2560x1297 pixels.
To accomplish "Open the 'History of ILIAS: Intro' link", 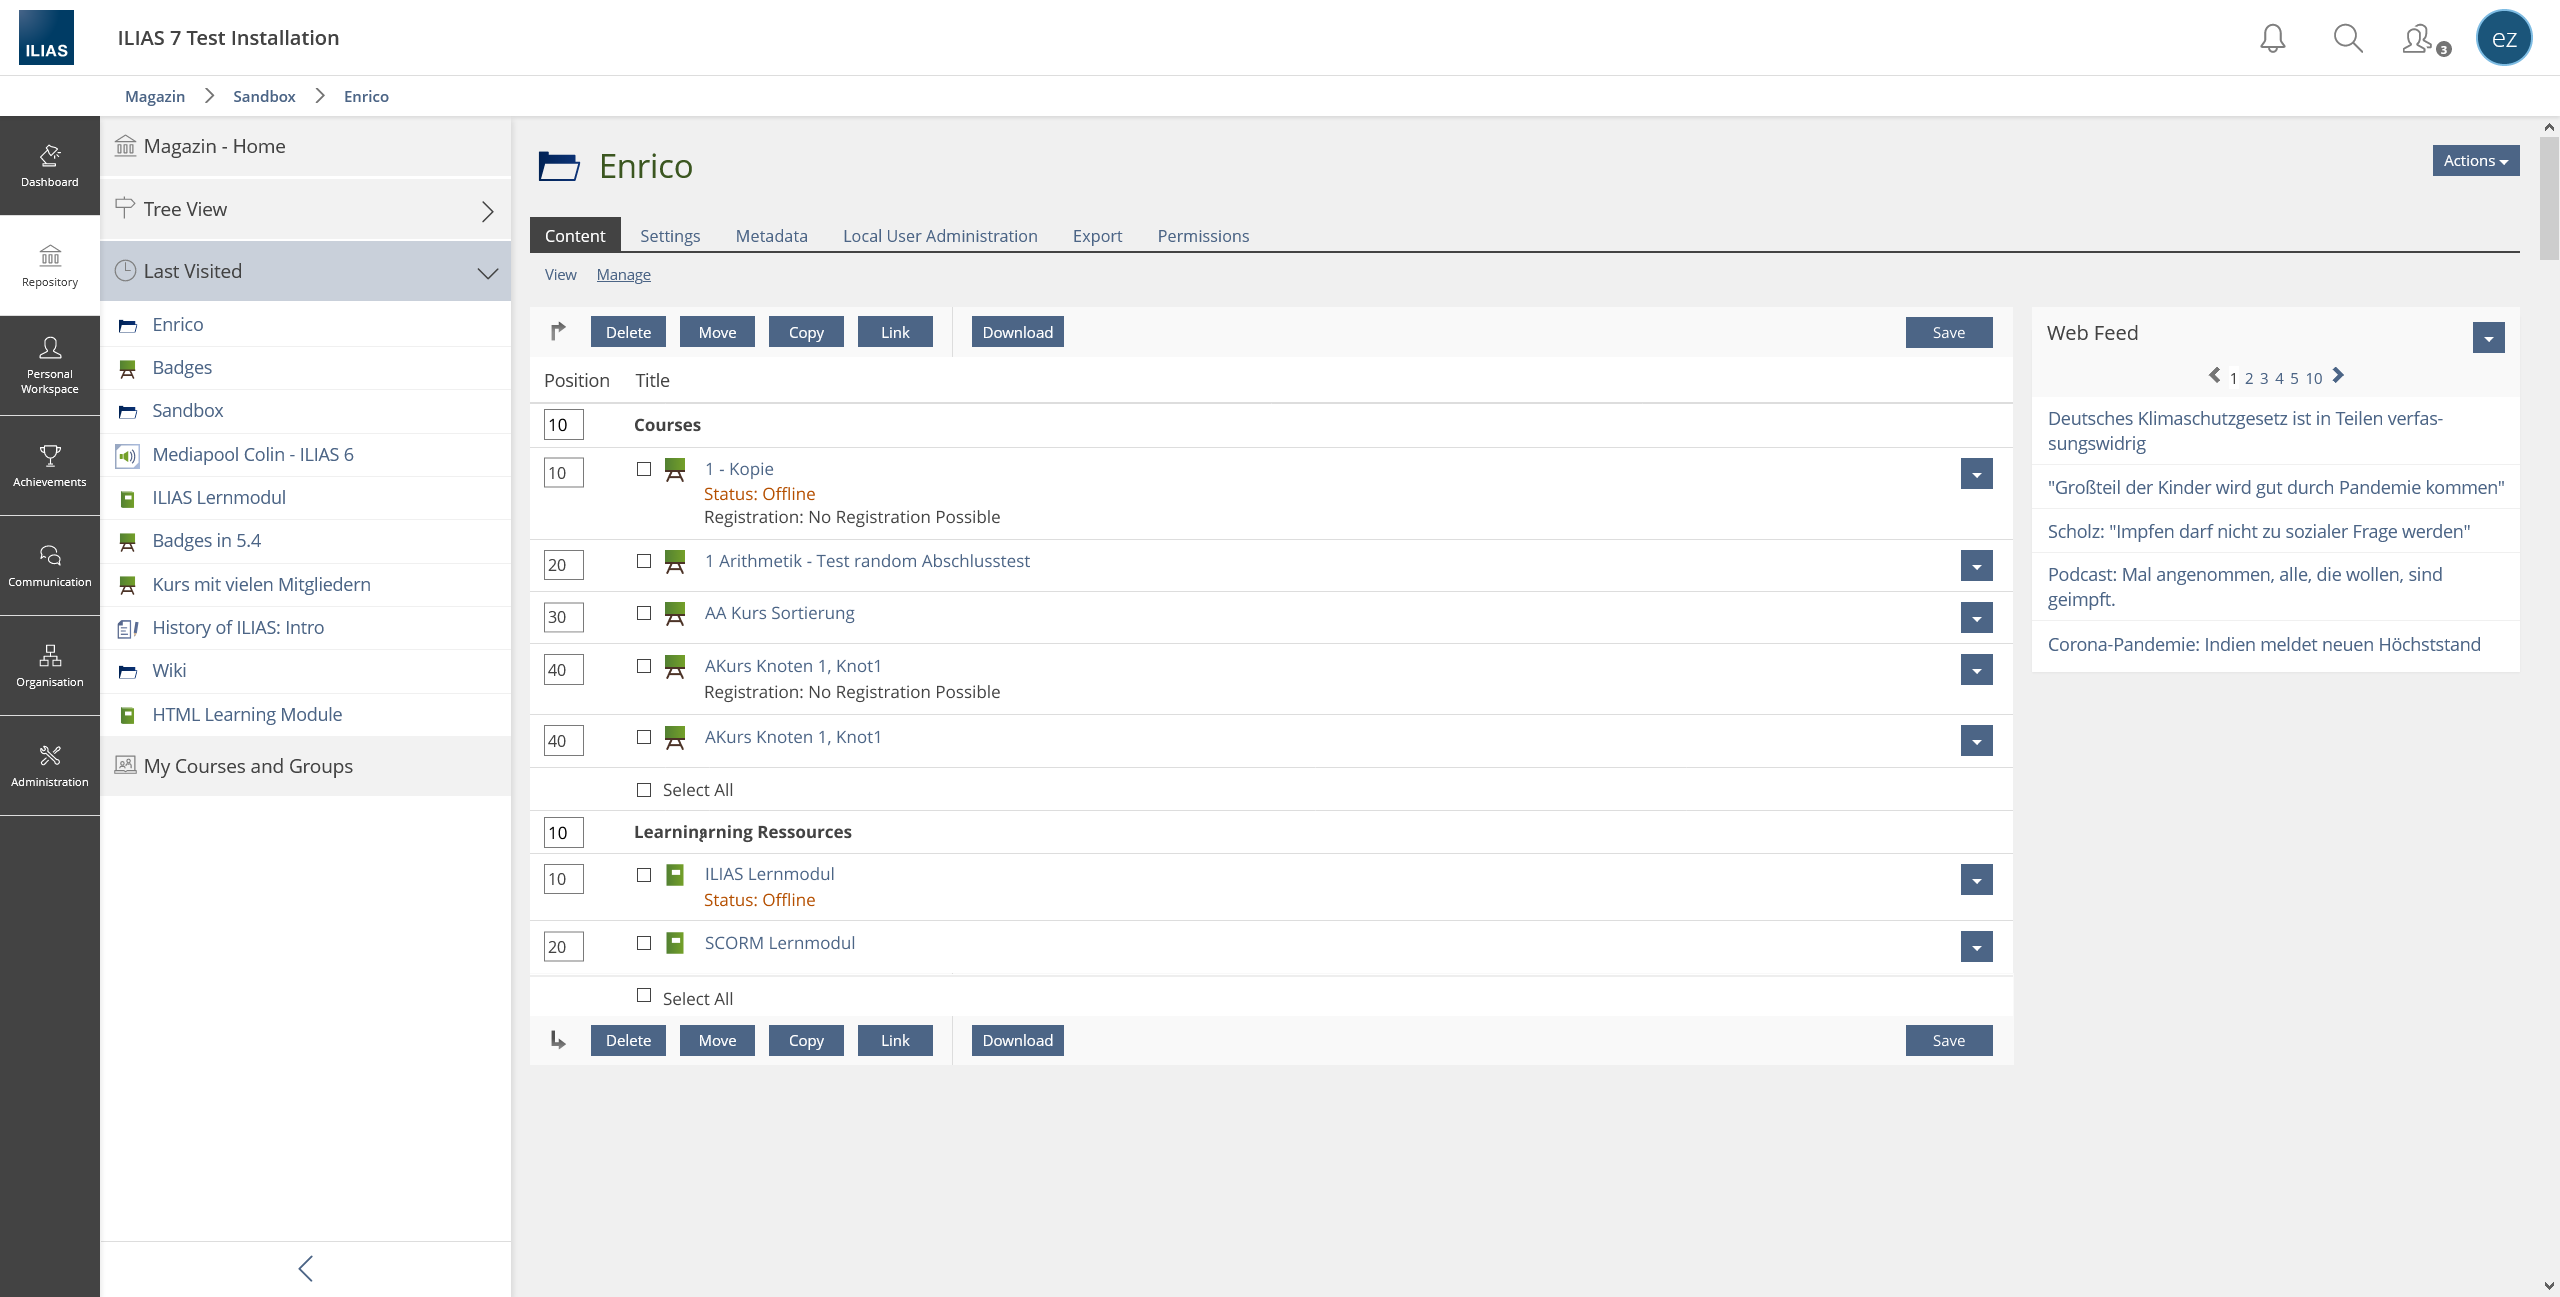I will click(x=238, y=628).
